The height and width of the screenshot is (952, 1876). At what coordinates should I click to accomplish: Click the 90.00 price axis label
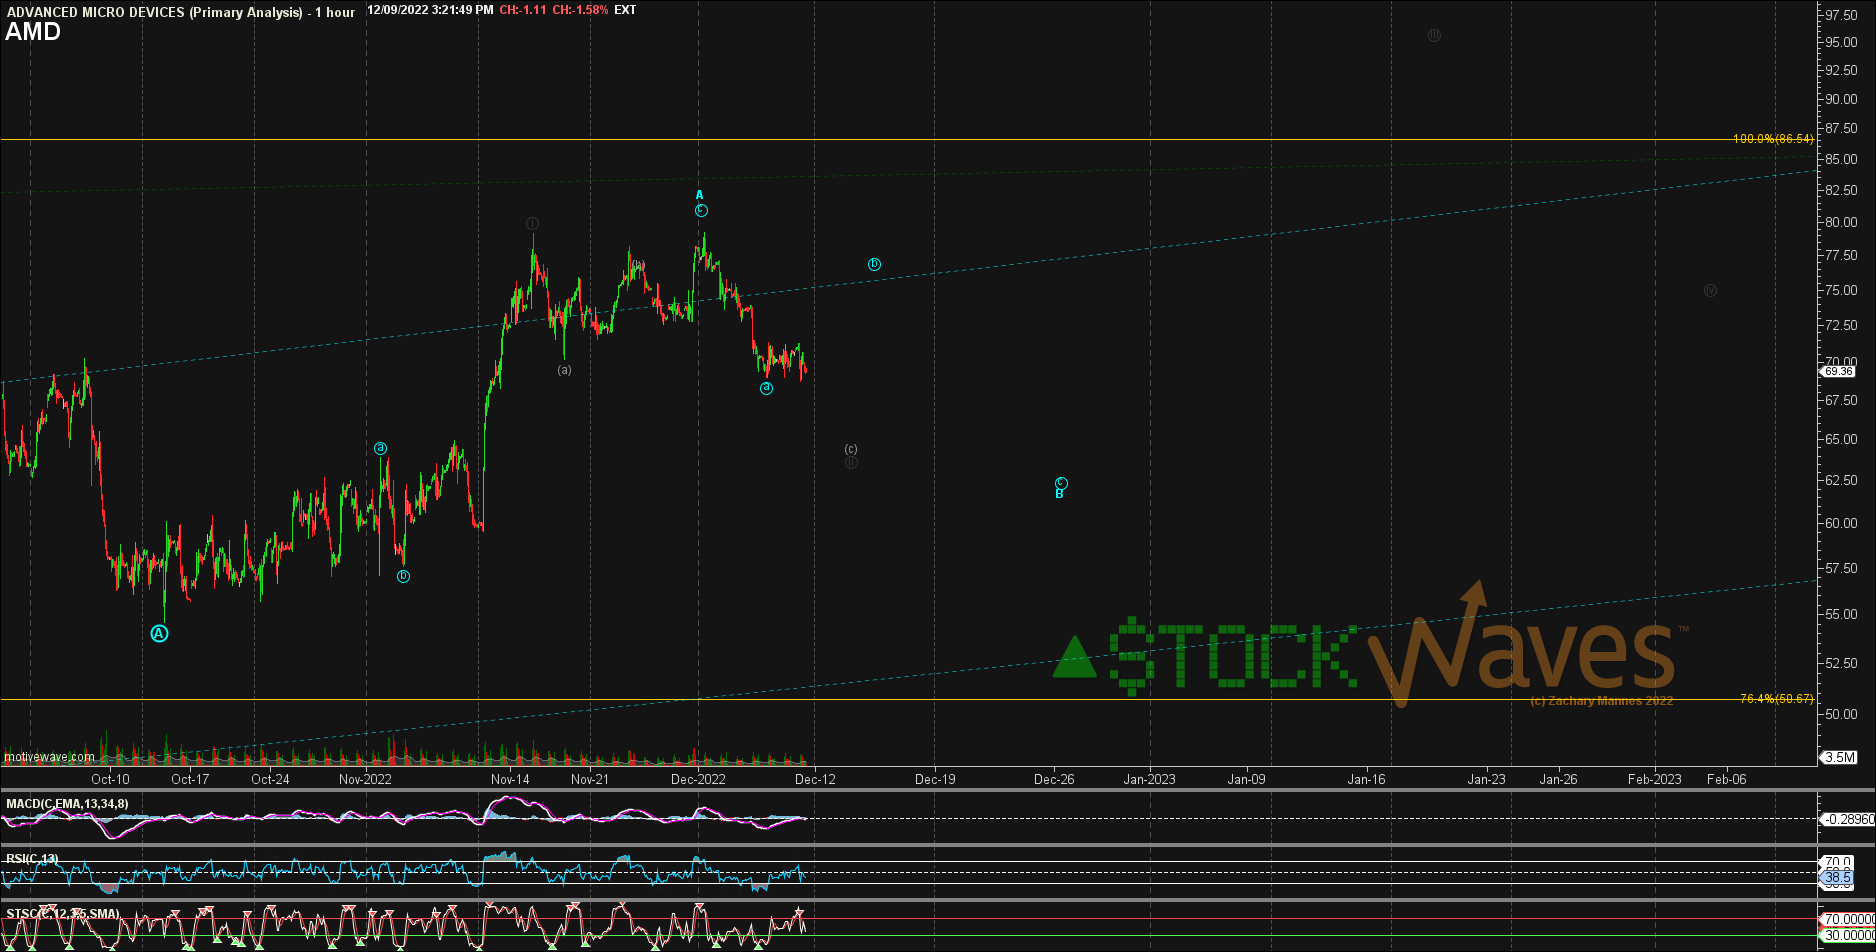pyautogui.click(x=1842, y=99)
